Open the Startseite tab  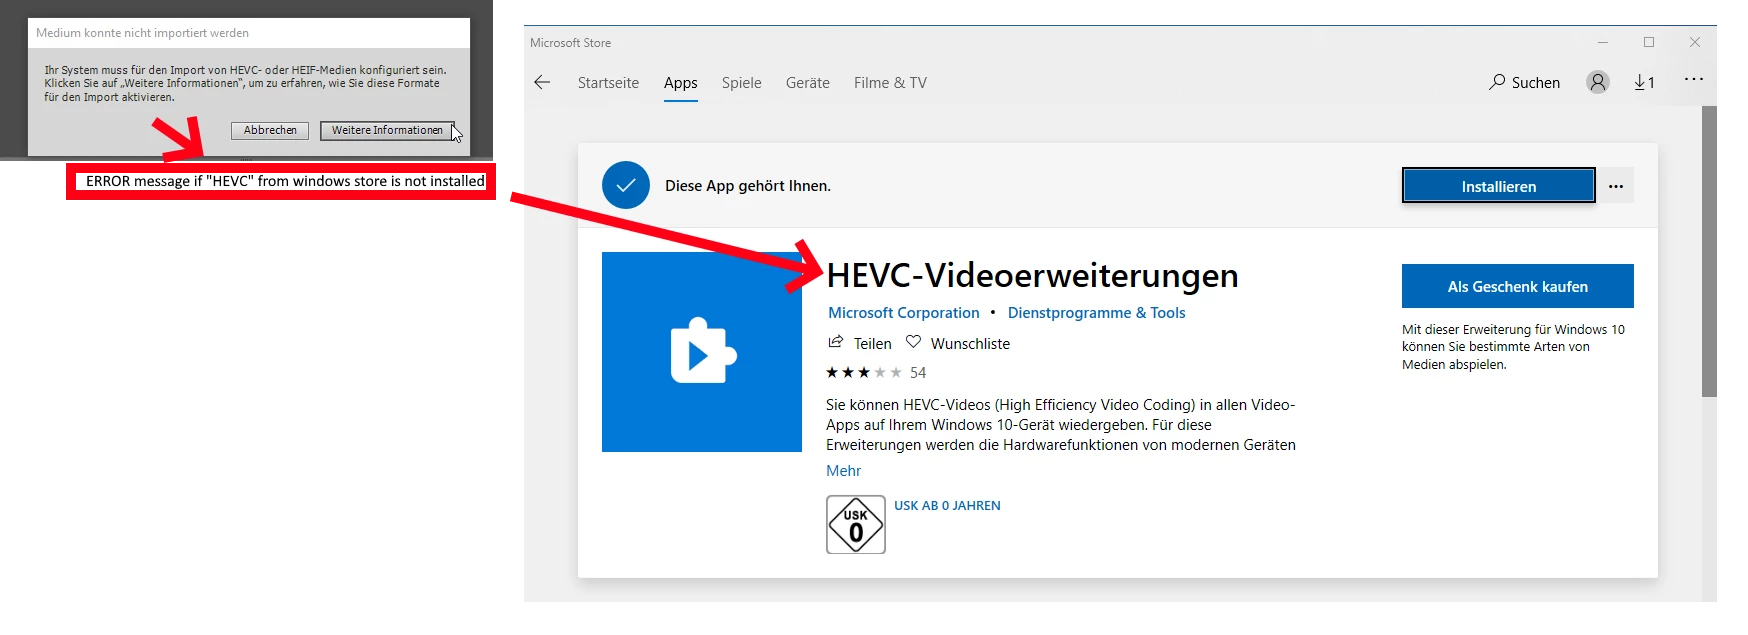coord(608,83)
